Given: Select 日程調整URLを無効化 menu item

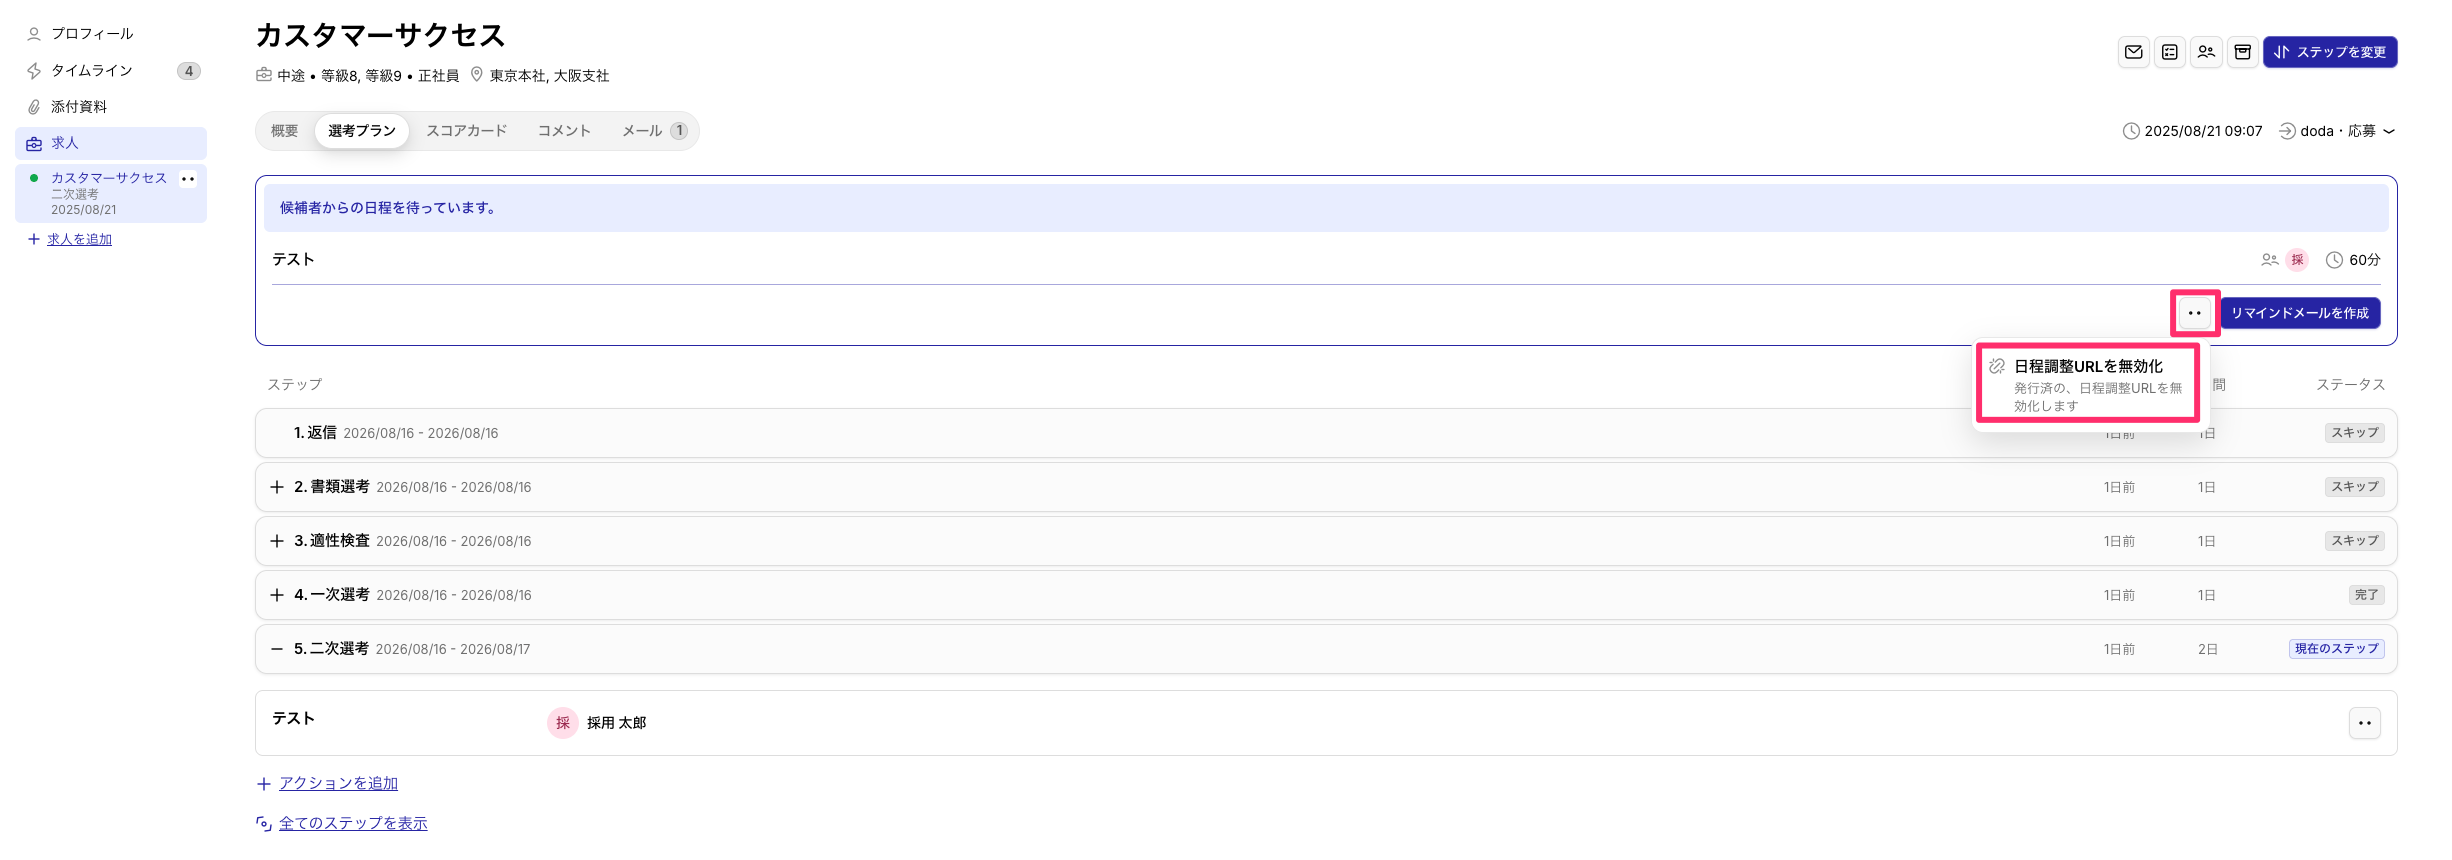Looking at the screenshot, I should (x=2088, y=384).
